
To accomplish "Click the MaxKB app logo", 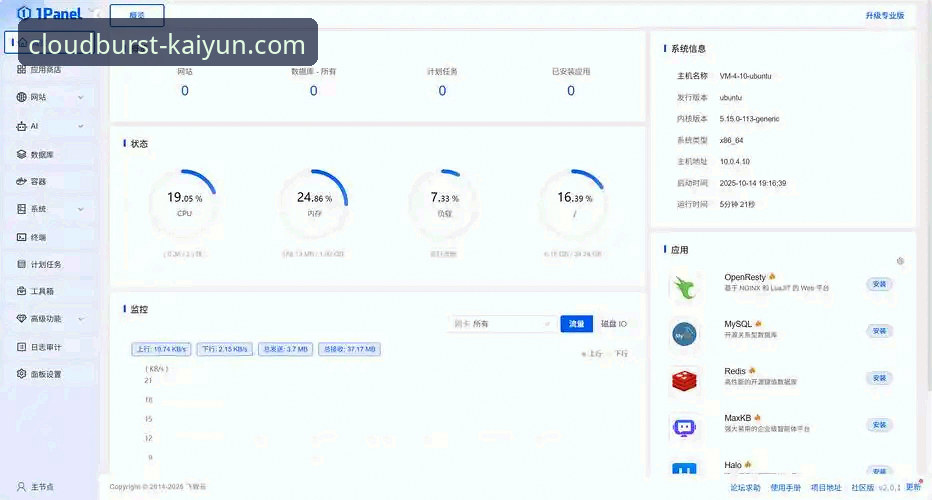I will point(684,427).
